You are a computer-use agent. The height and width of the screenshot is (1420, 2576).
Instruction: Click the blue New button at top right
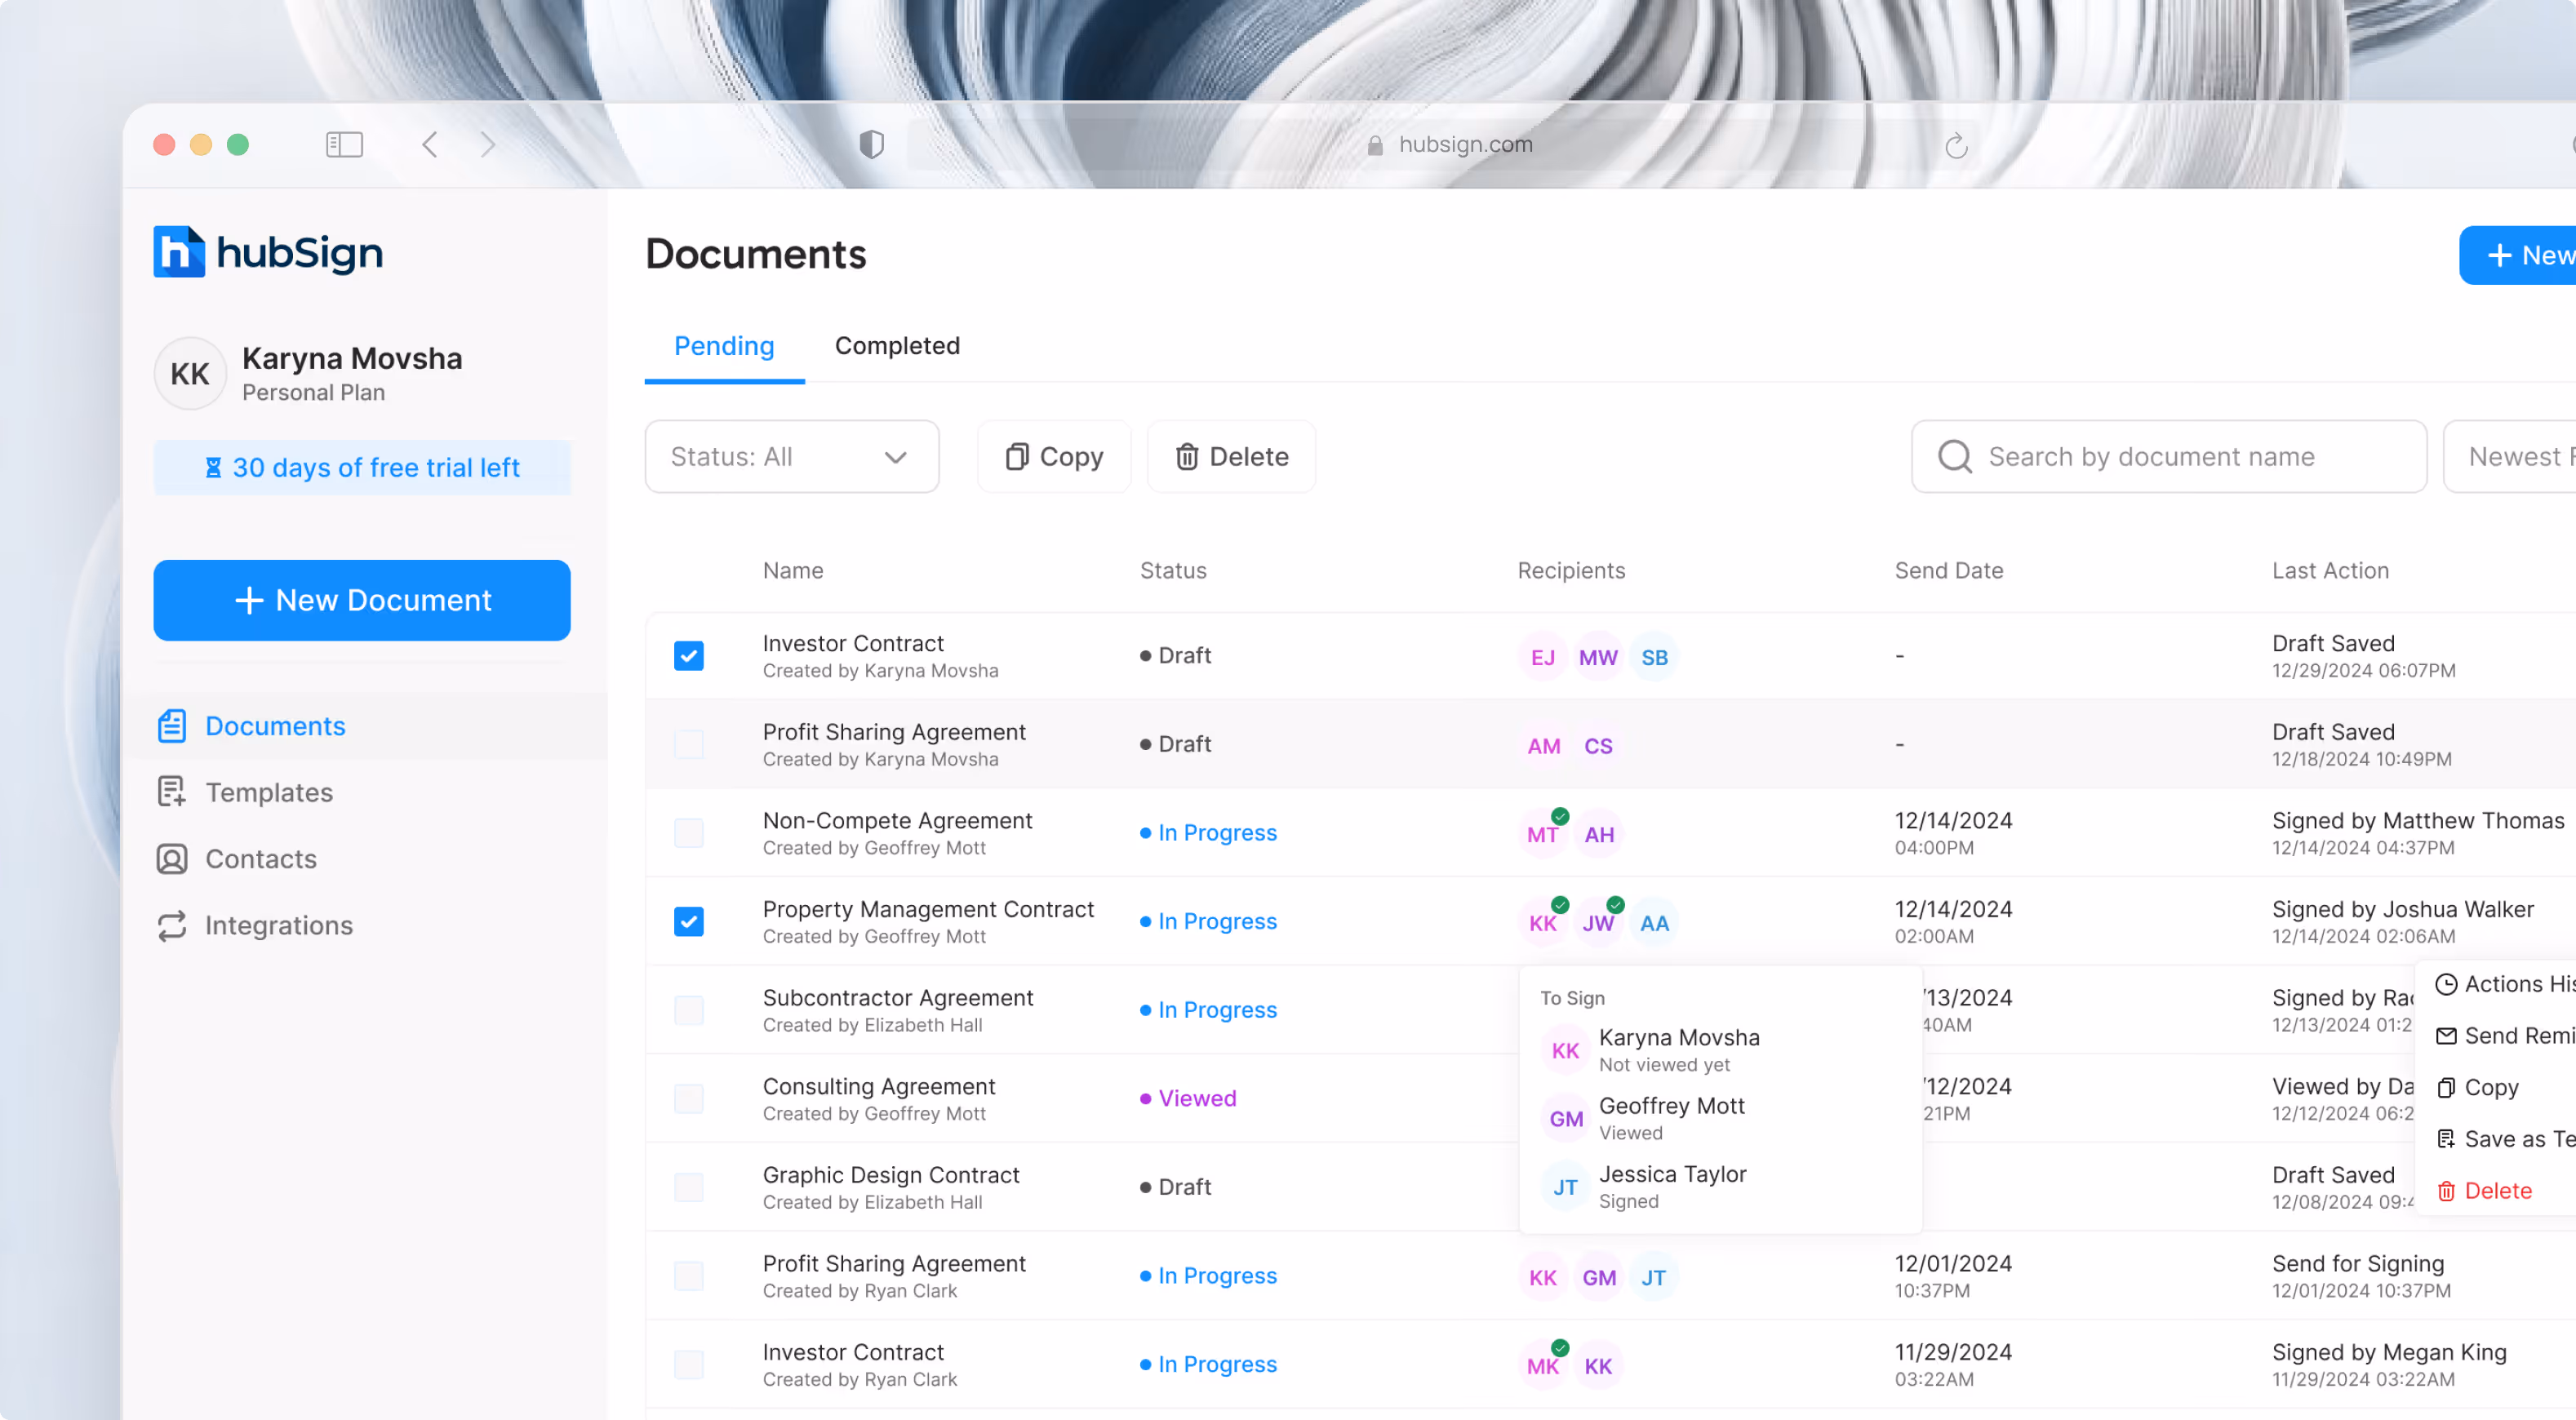(x=2518, y=255)
